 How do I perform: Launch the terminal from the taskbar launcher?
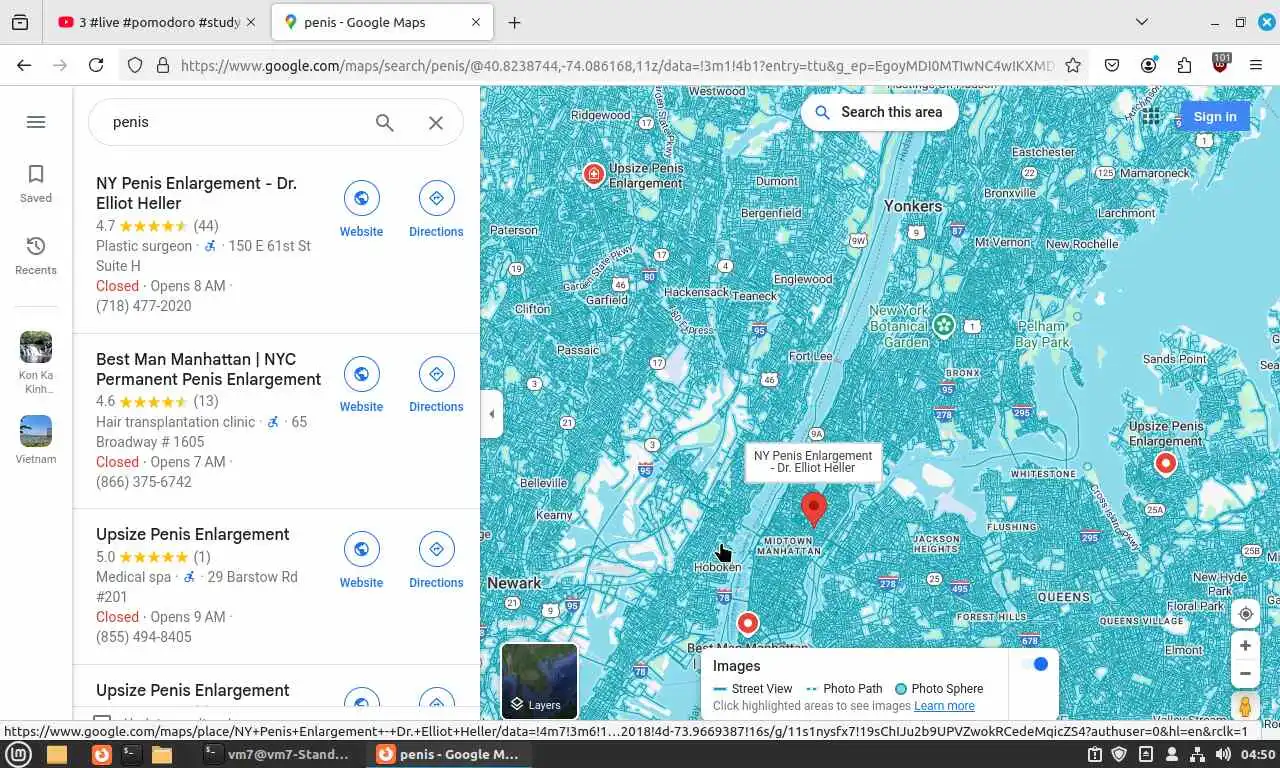click(131, 754)
